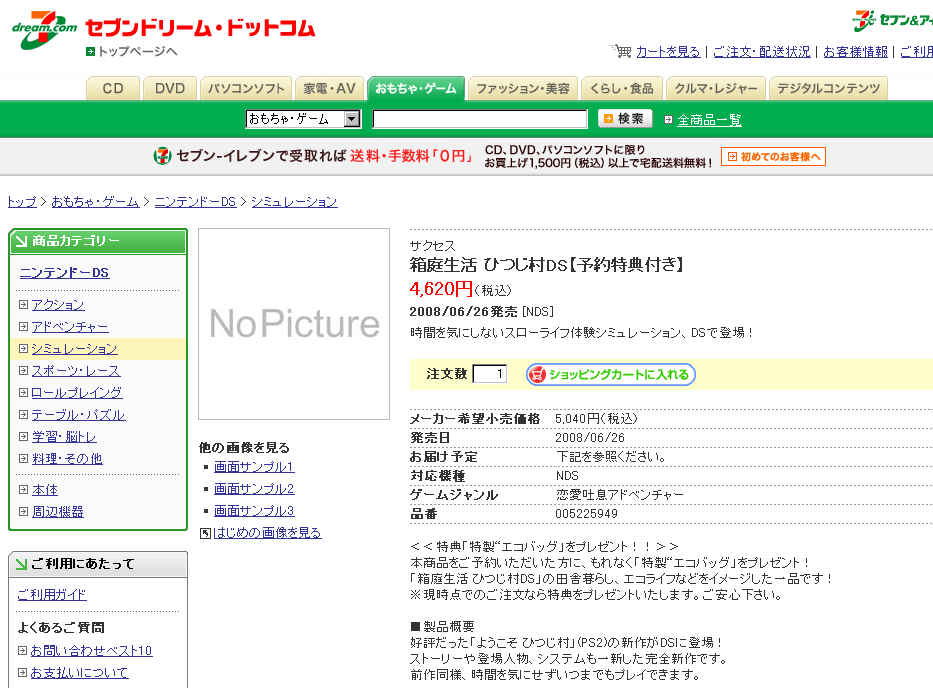Click the シミュレーション breadcrumb link
The height and width of the screenshot is (688, 933).
pyautogui.click(x=295, y=202)
